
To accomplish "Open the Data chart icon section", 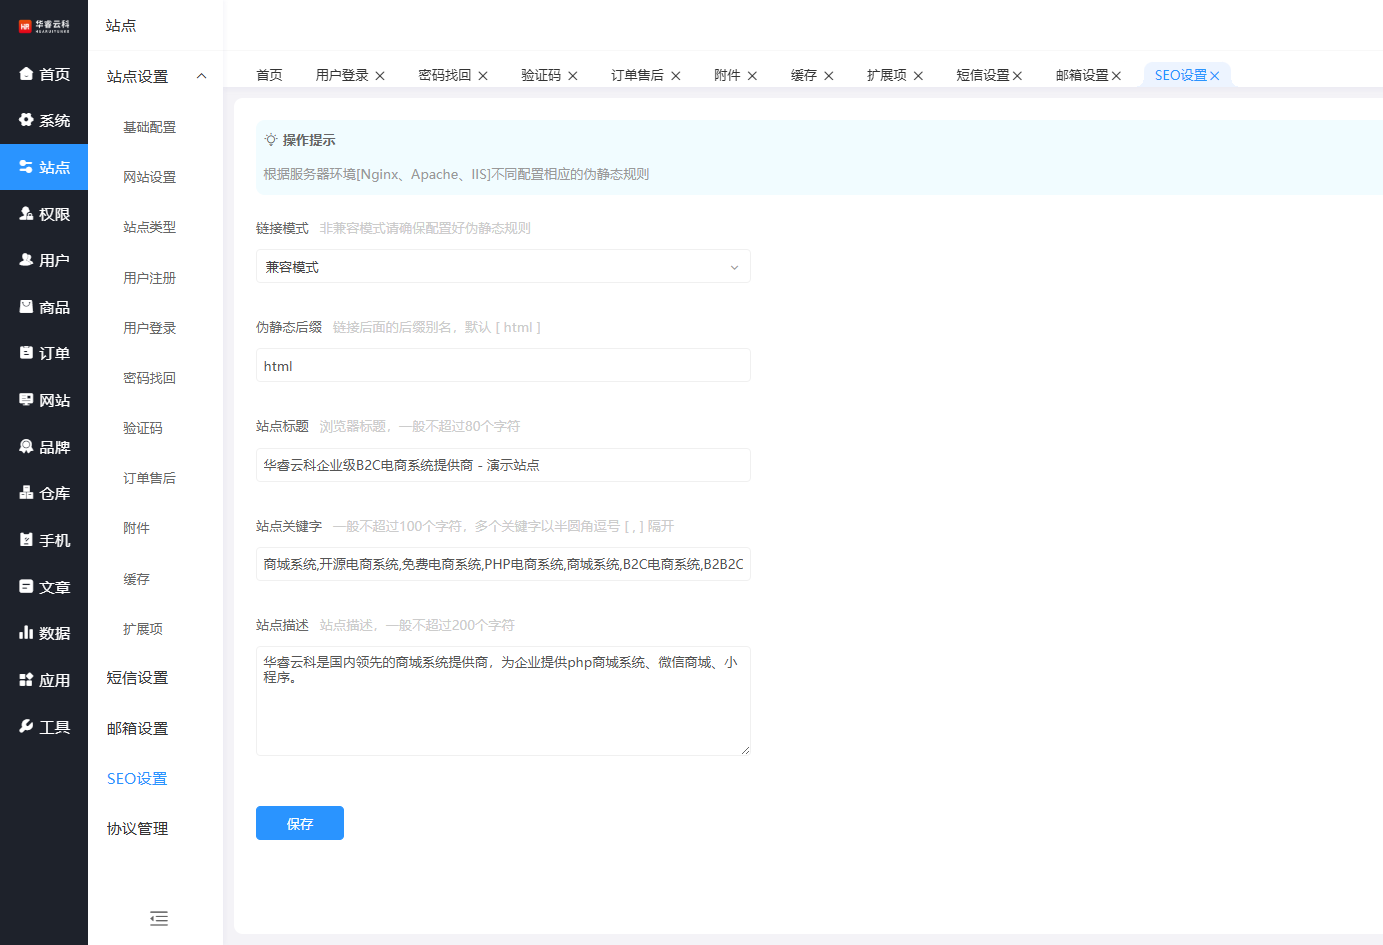I will 27,633.
